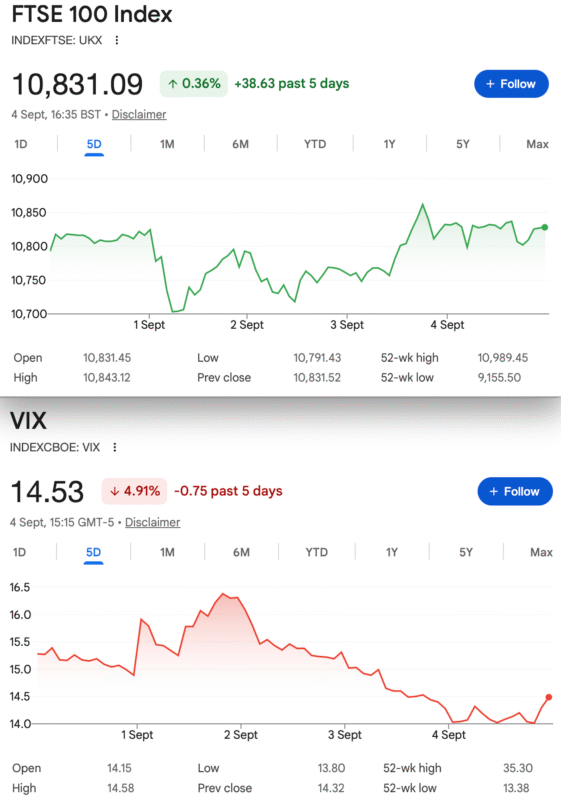Click red endpoint dot on VIX chart
Image resolution: width=561 pixels, height=800 pixels.
[x=549, y=697]
